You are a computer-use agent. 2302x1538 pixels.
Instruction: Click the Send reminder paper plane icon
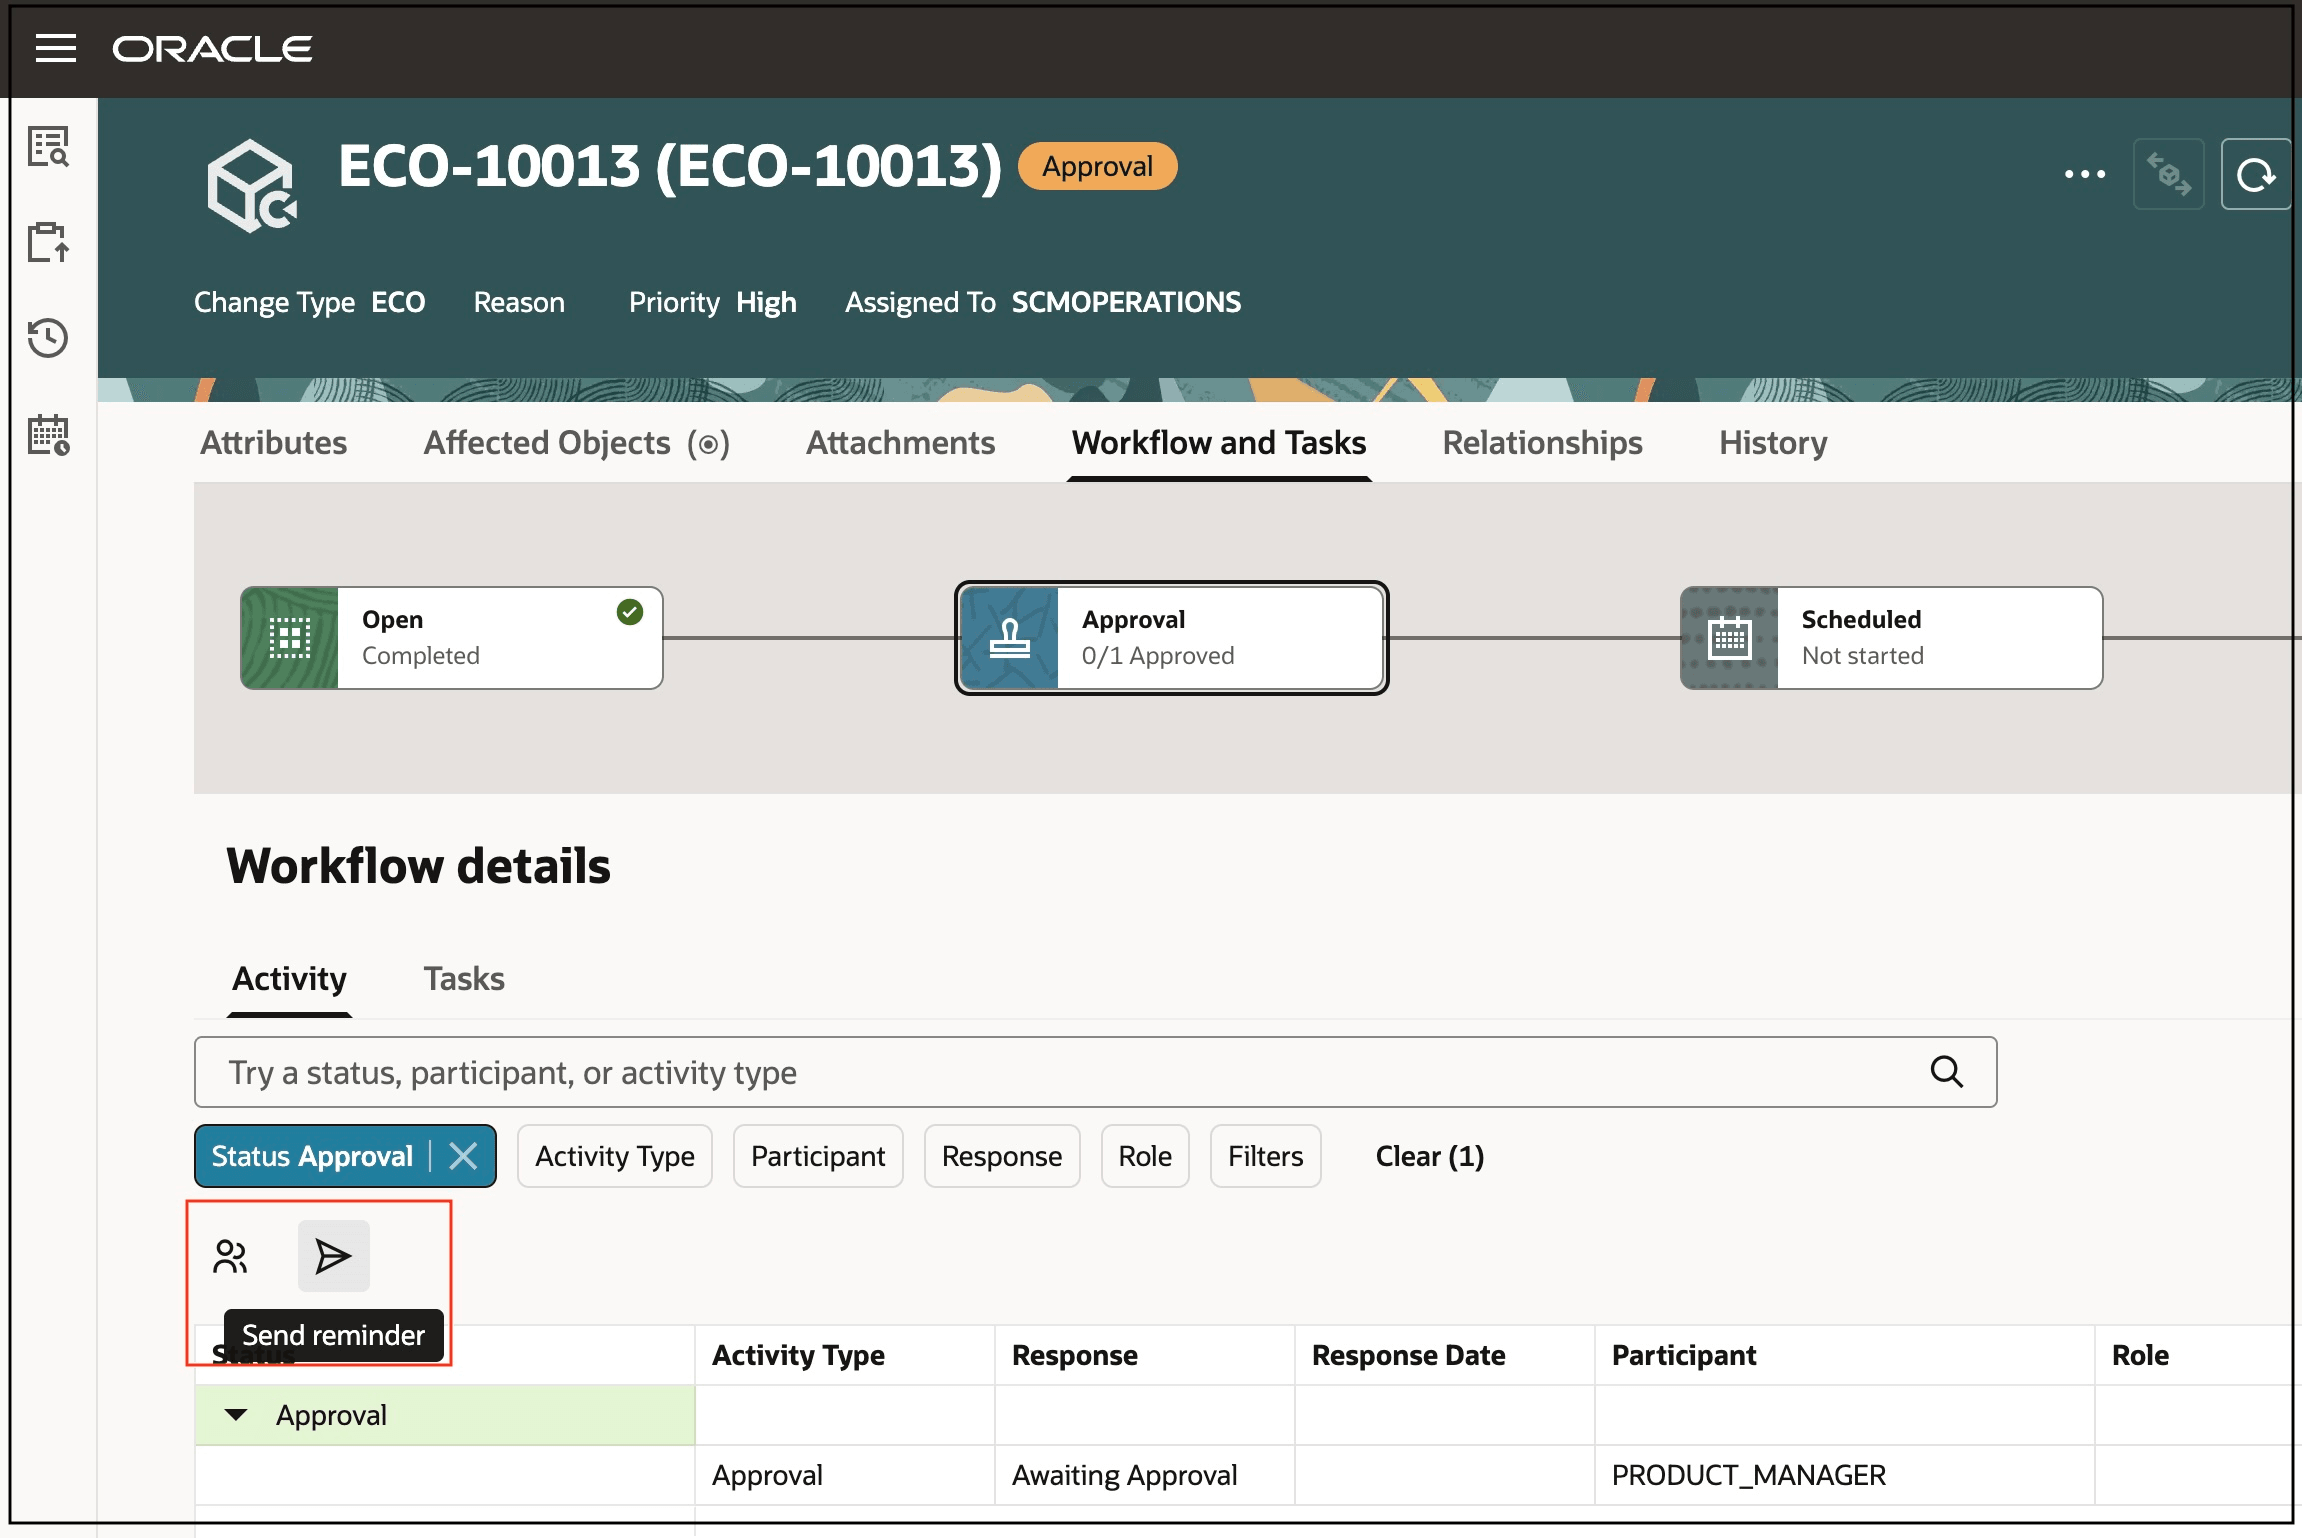tap(333, 1256)
